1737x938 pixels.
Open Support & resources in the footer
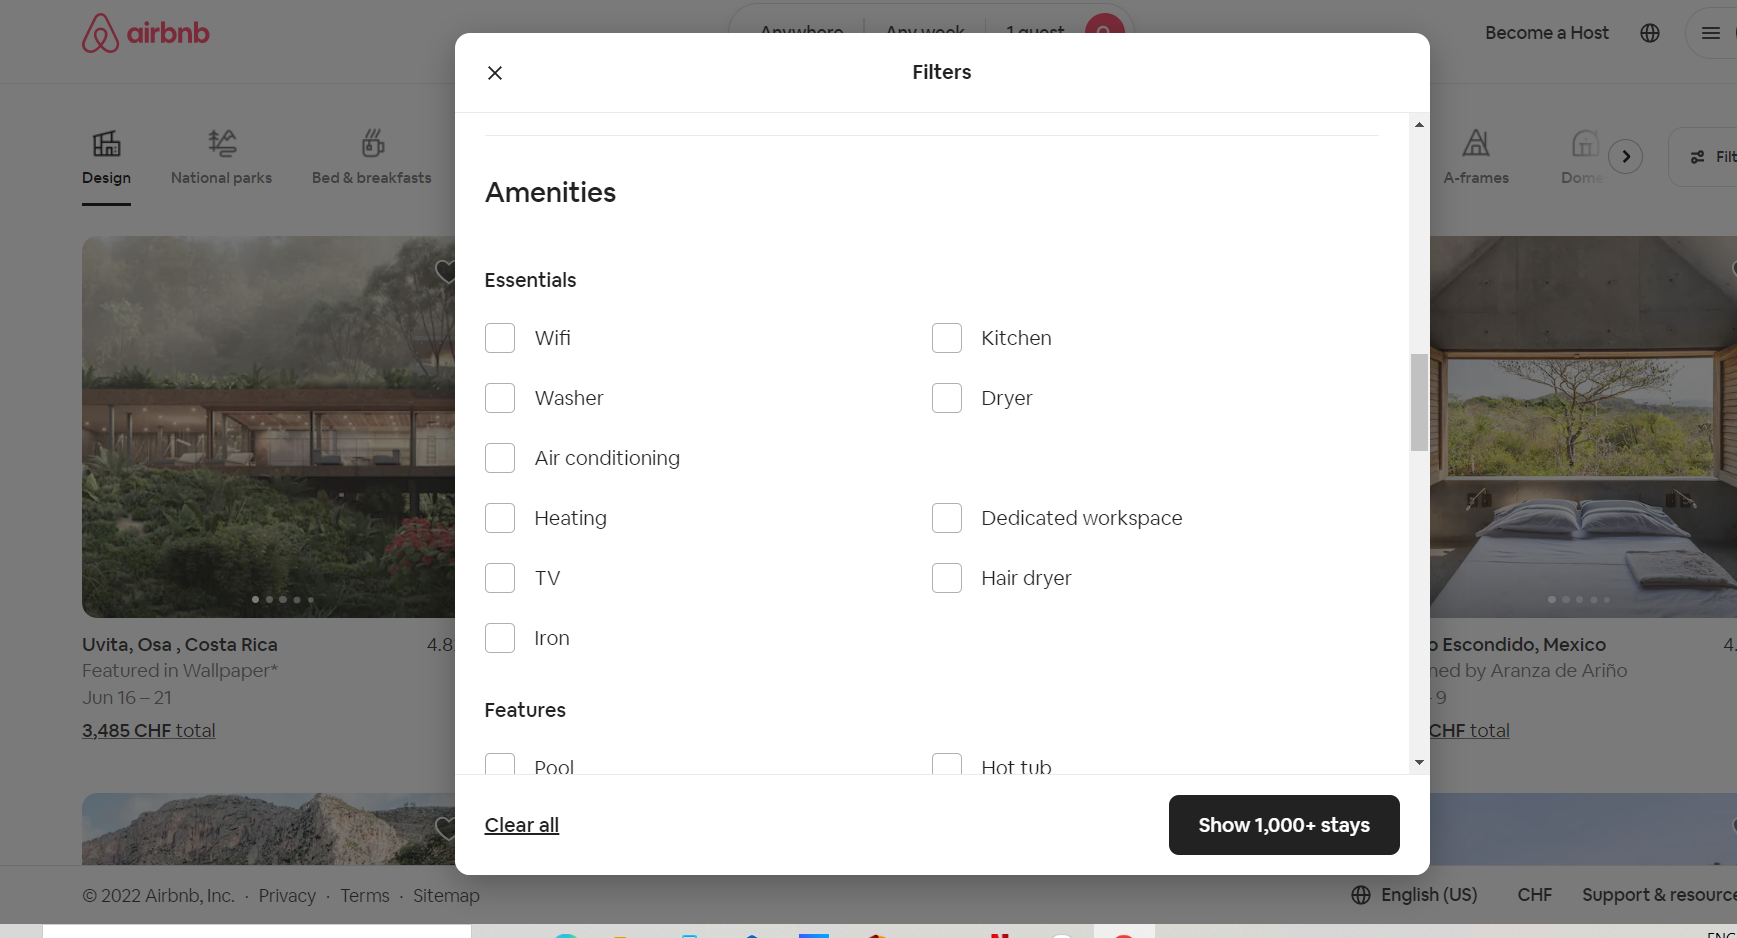tap(1659, 895)
